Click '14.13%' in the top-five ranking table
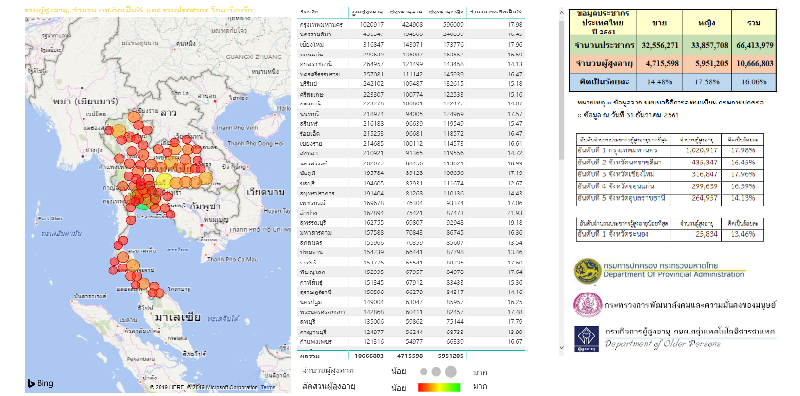Image resolution: width=800 pixels, height=396 pixels. pos(744,198)
